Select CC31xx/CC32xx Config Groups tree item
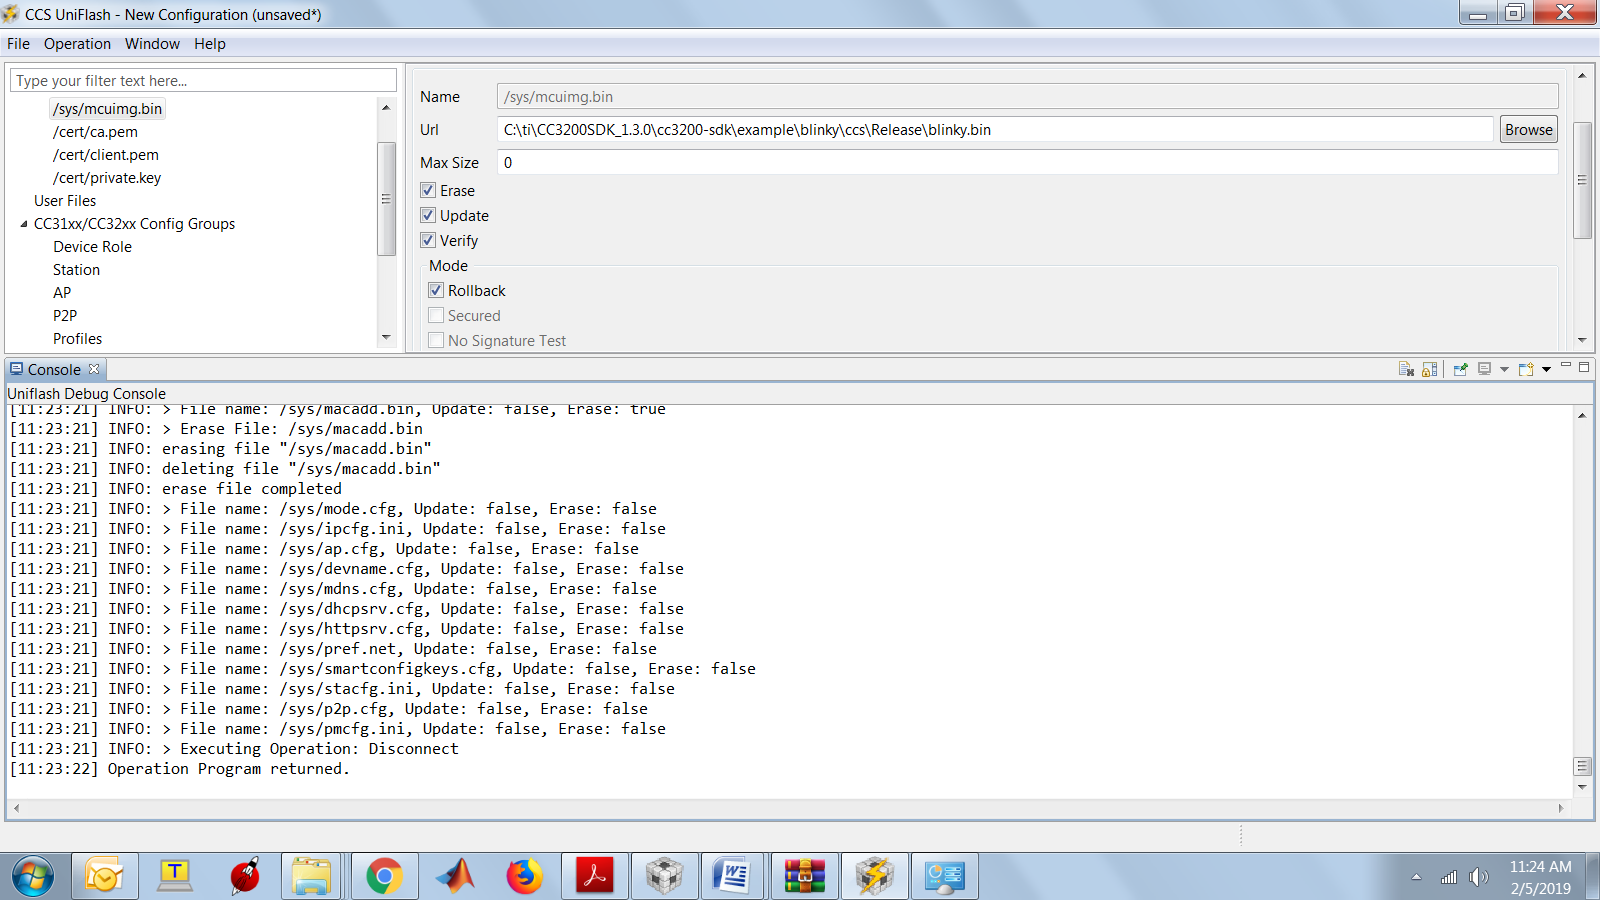This screenshot has height=900, width=1600. coord(134,224)
